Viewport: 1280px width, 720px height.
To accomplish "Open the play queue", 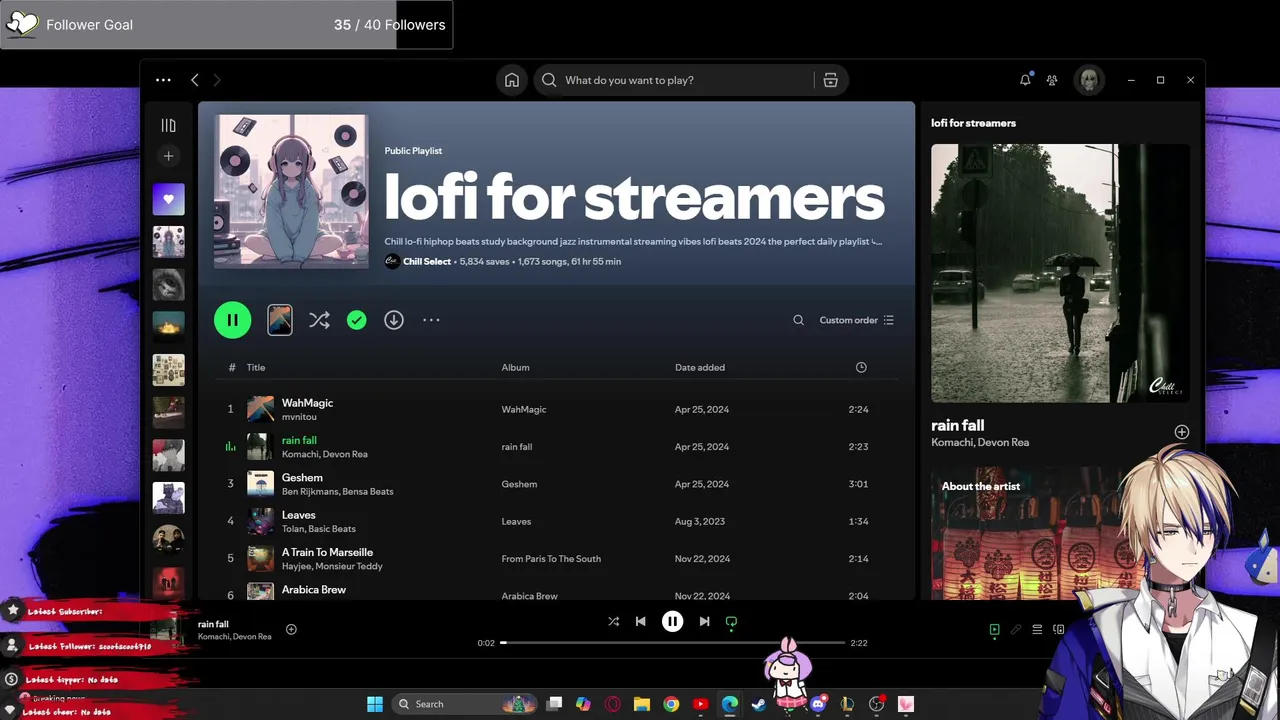I will tap(1037, 630).
